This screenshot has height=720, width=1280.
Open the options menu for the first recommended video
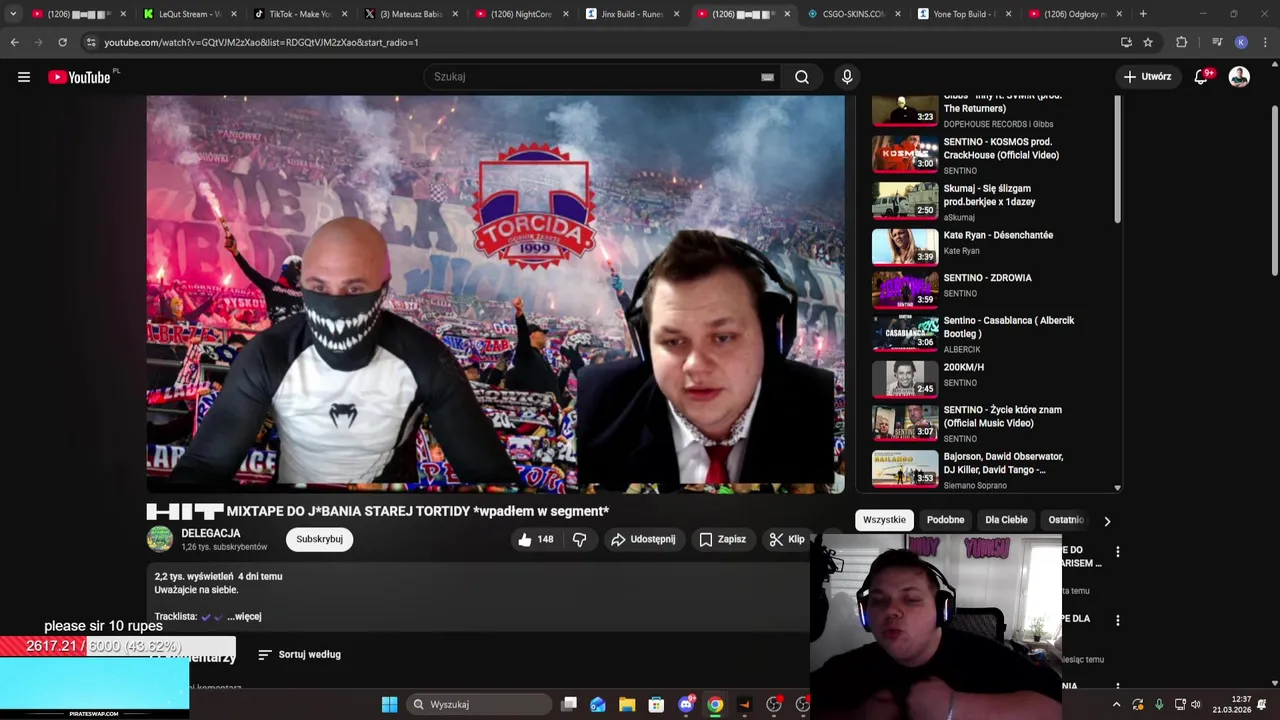pos(1117,551)
